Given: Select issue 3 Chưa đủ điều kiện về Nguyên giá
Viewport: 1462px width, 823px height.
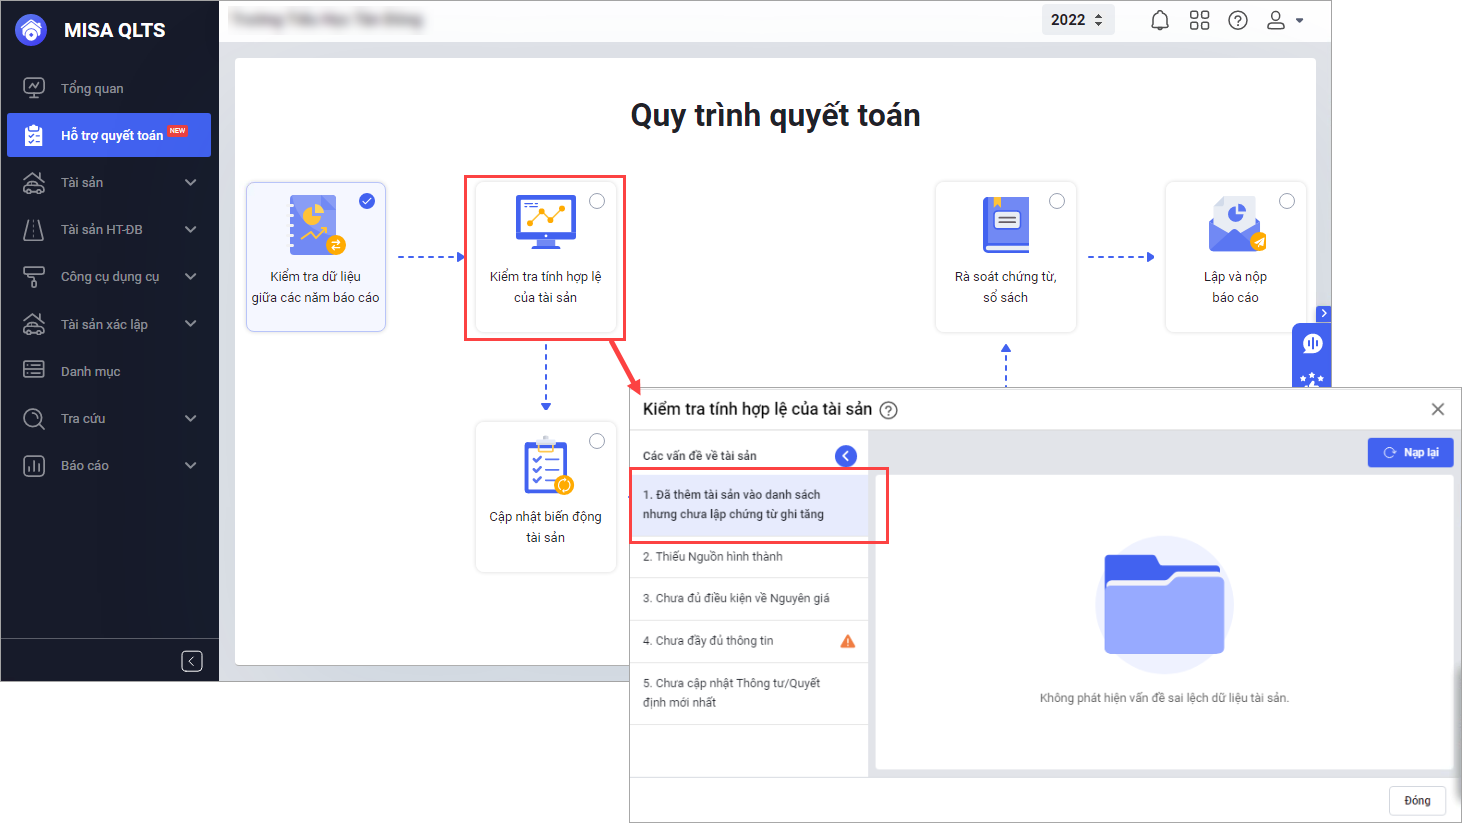Looking at the screenshot, I should click(749, 599).
